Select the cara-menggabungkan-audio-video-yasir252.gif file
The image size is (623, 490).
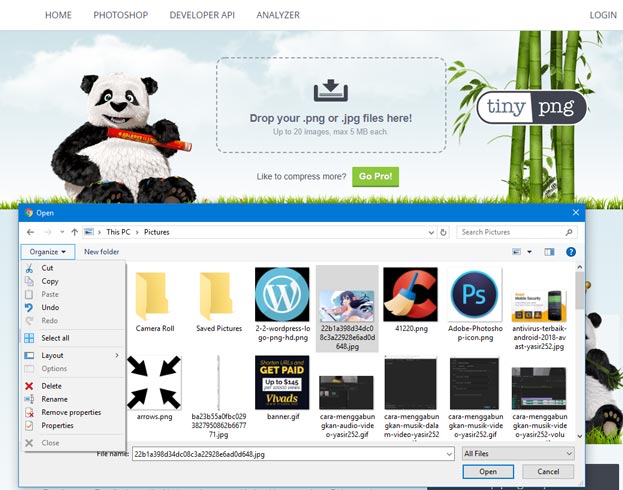point(347,406)
